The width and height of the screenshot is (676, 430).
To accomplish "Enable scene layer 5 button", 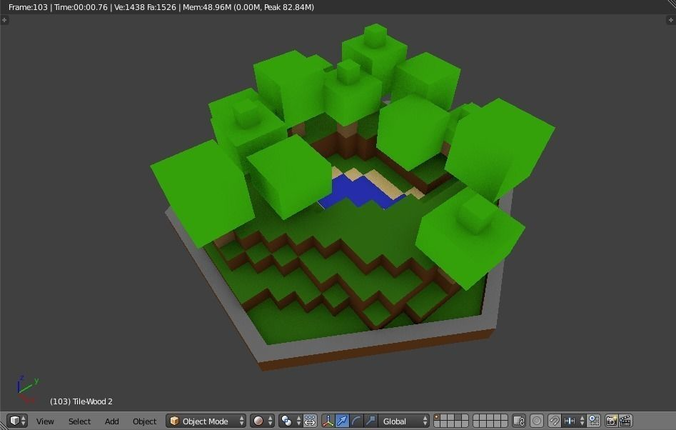I will [x=465, y=417].
